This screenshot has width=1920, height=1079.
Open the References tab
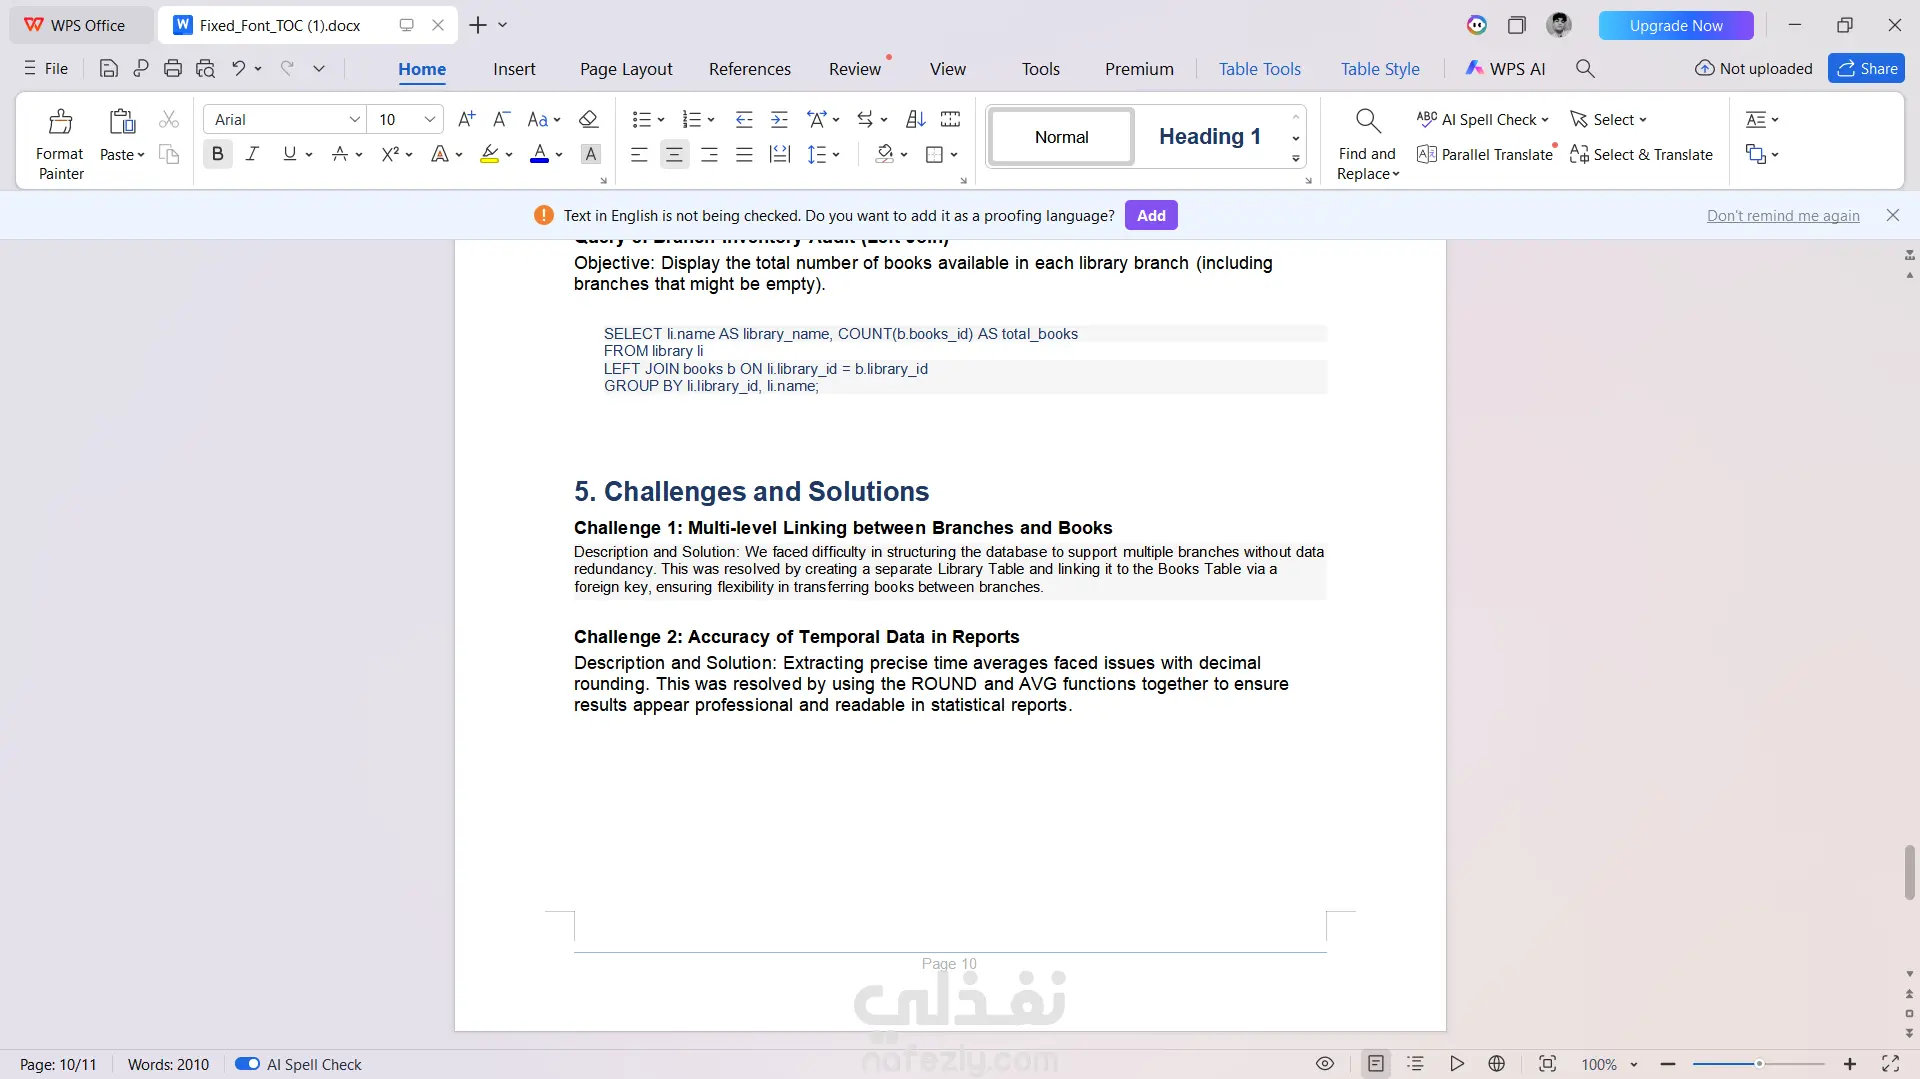(x=750, y=68)
